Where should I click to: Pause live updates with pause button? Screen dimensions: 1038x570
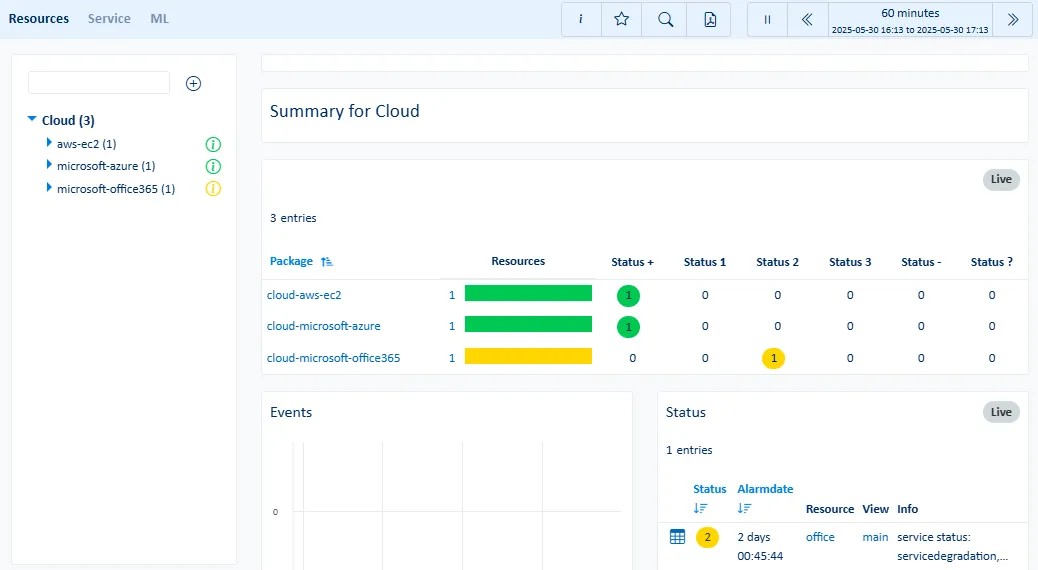(x=768, y=19)
